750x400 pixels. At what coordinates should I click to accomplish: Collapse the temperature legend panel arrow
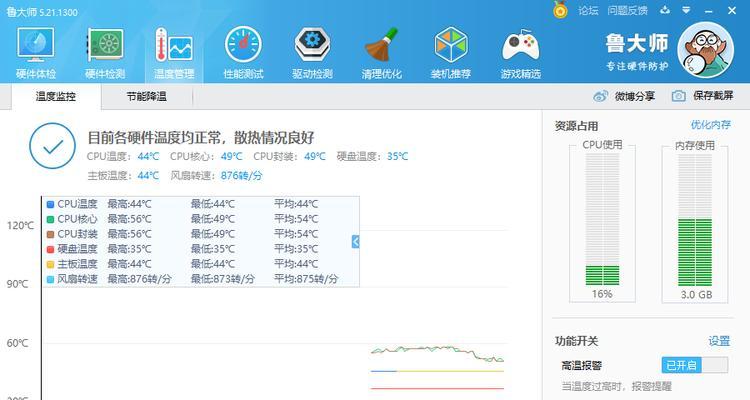point(355,242)
